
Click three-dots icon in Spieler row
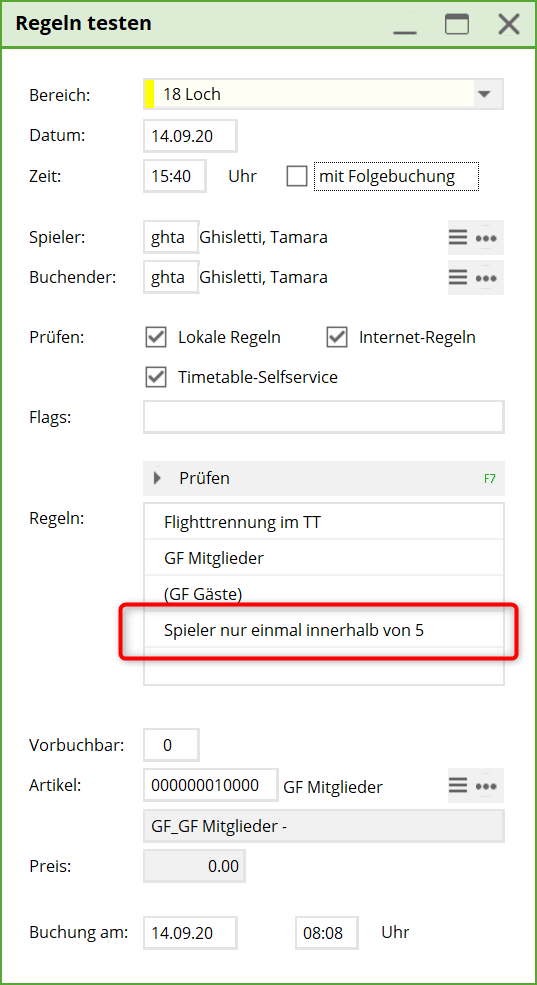pyautogui.click(x=486, y=238)
